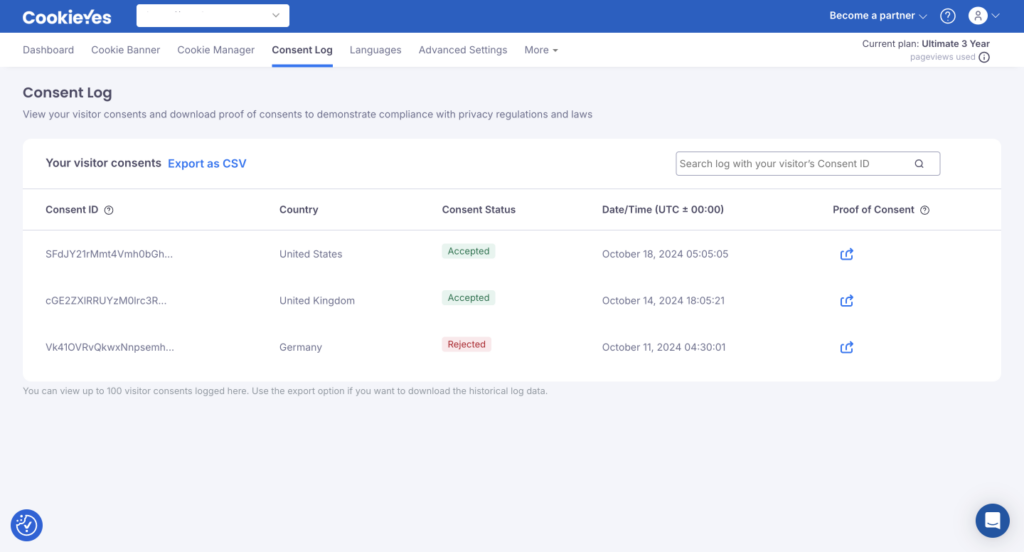Click the pageviews used info icon
The height and width of the screenshot is (552, 1024).
click(x=984, y=58)
